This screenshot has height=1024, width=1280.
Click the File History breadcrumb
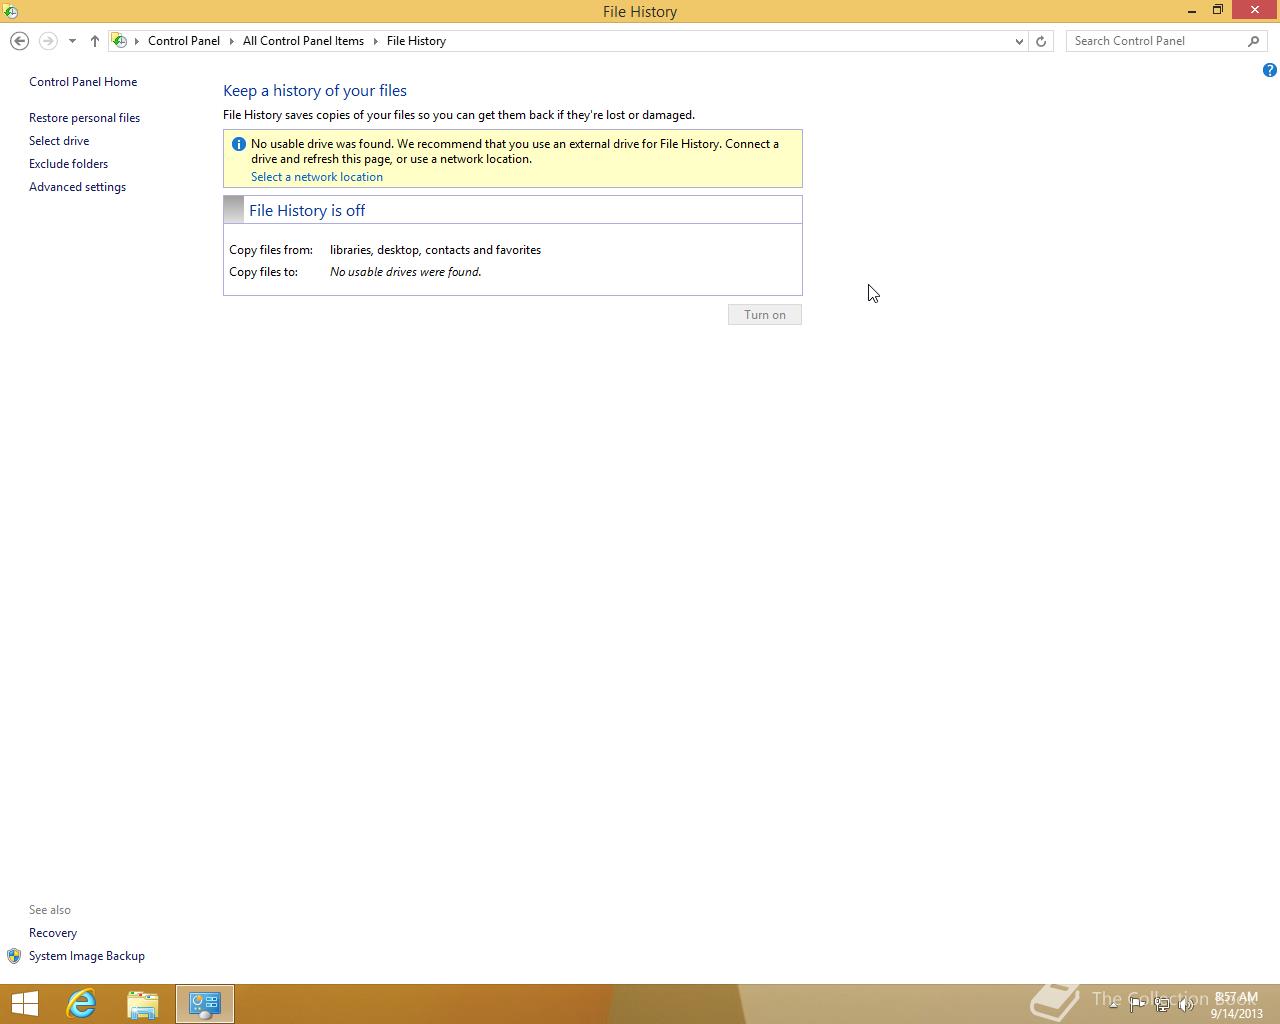coord(416,41)
